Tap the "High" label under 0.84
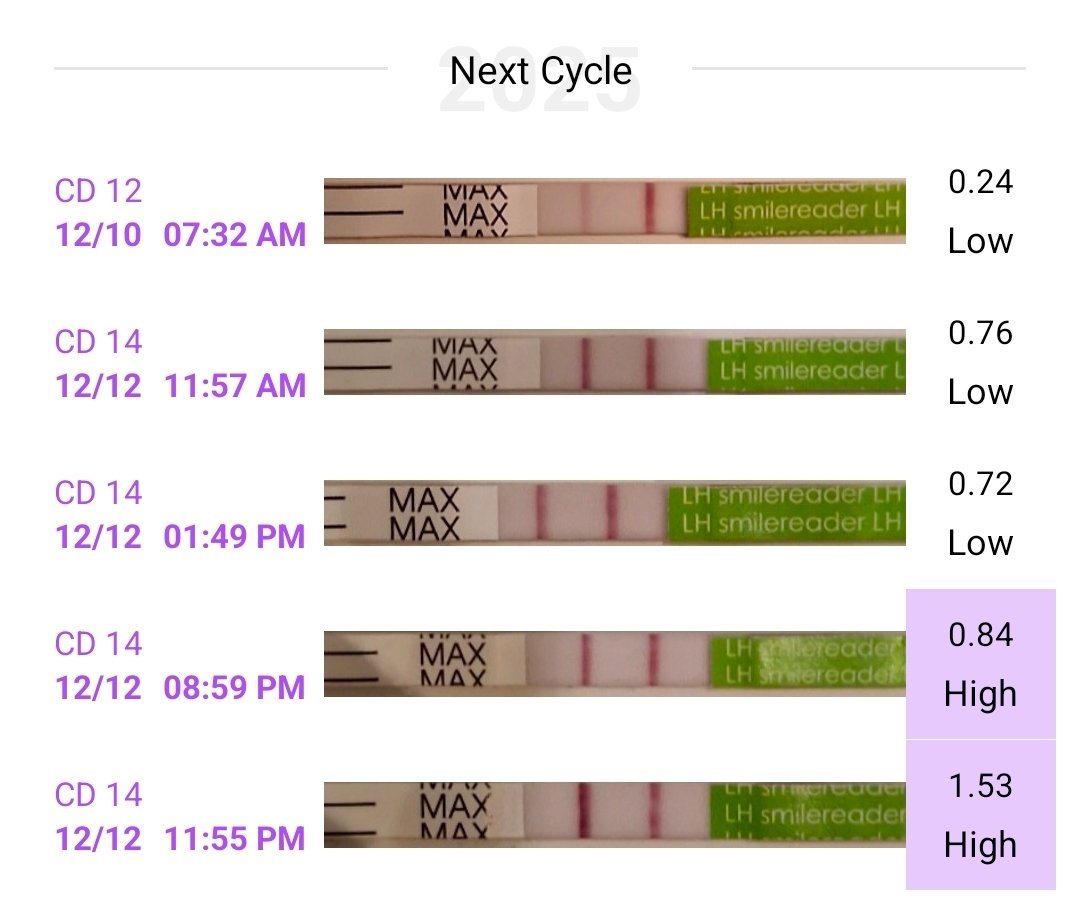Viewport: 1080px width, 900px height. pyautogui.click(x=980, y=695)
